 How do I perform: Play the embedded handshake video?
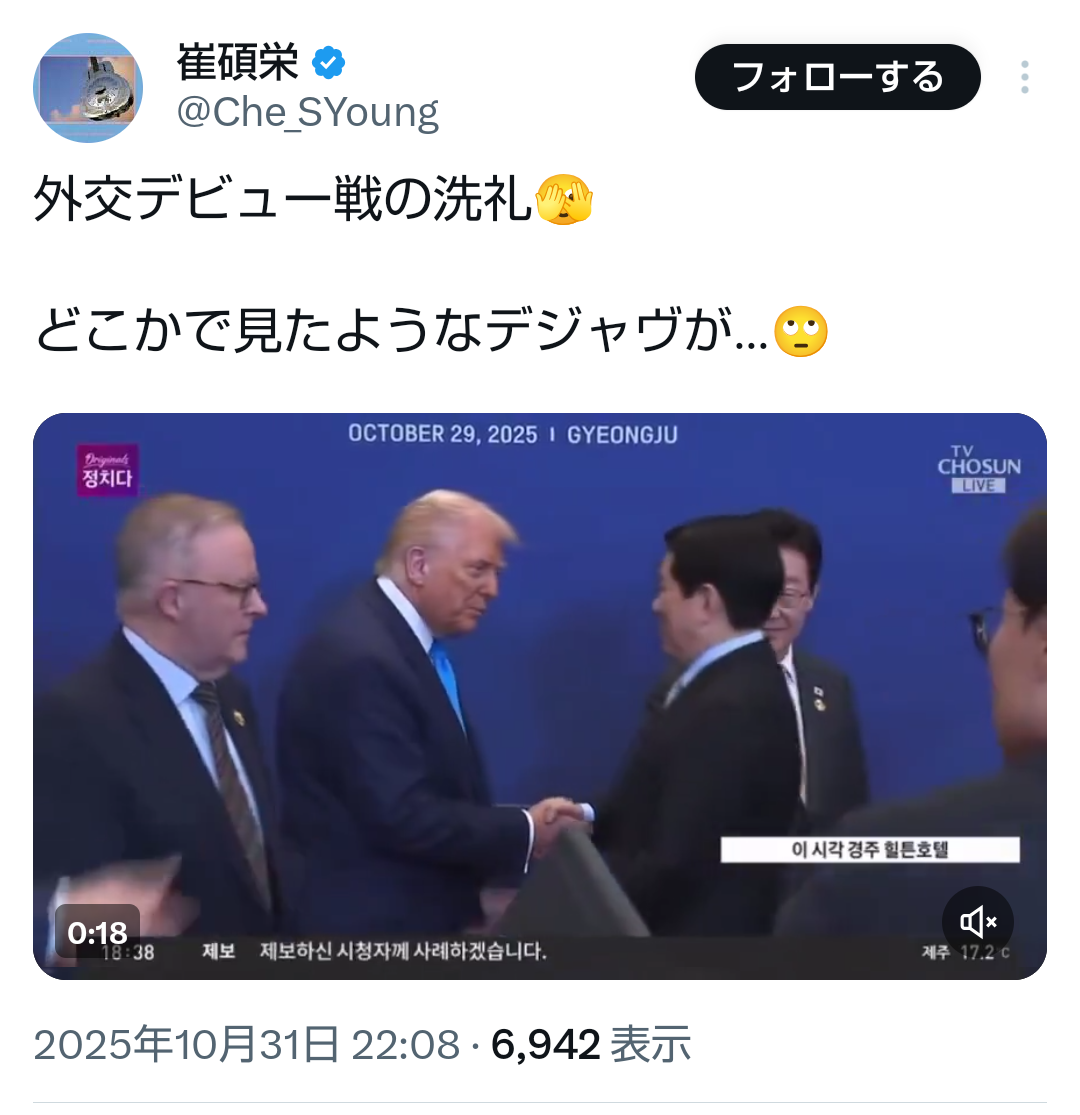(x=540, y=696)
